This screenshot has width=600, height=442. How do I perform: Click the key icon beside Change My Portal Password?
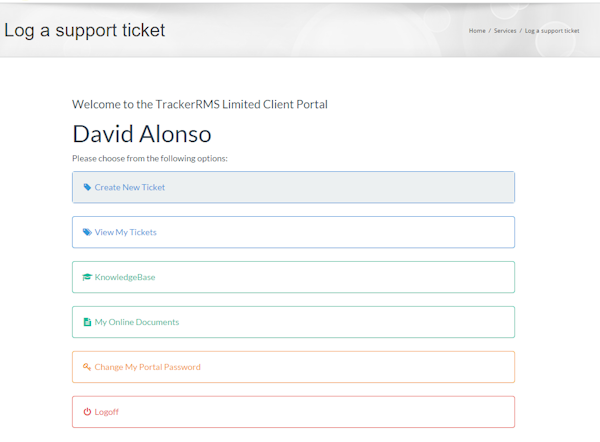click(87, 367)
